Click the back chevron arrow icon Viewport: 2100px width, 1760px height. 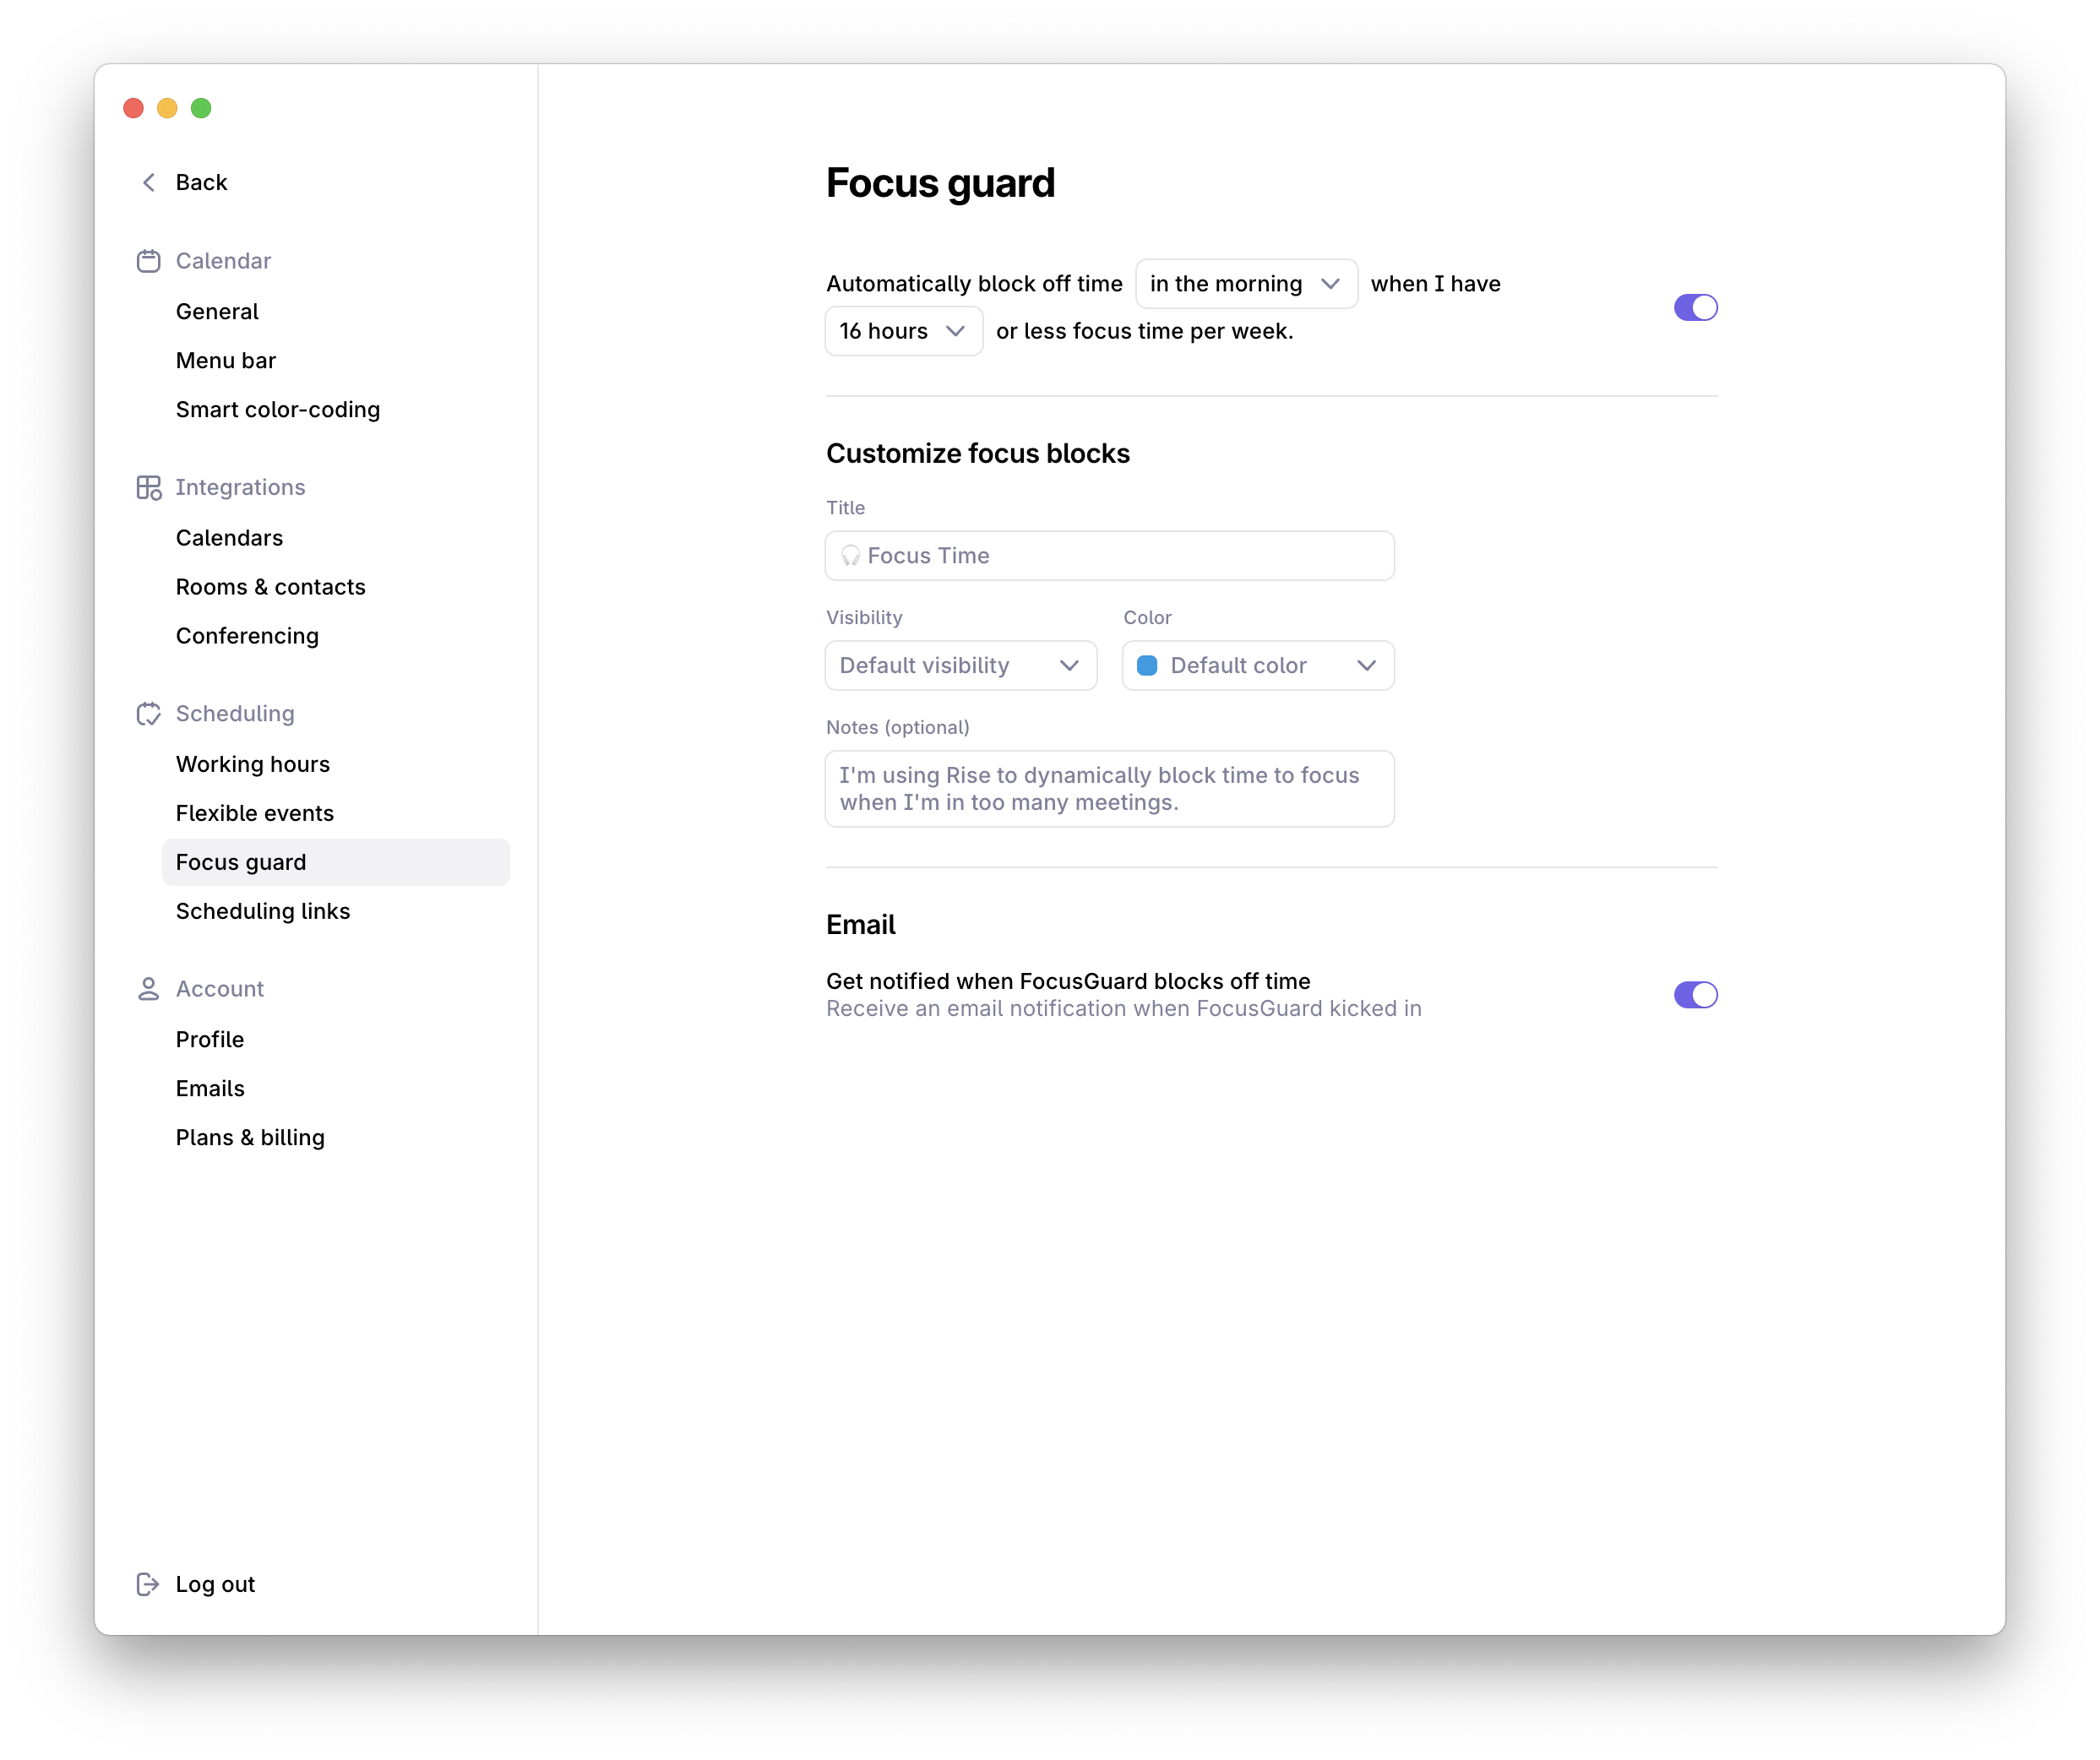149,182
